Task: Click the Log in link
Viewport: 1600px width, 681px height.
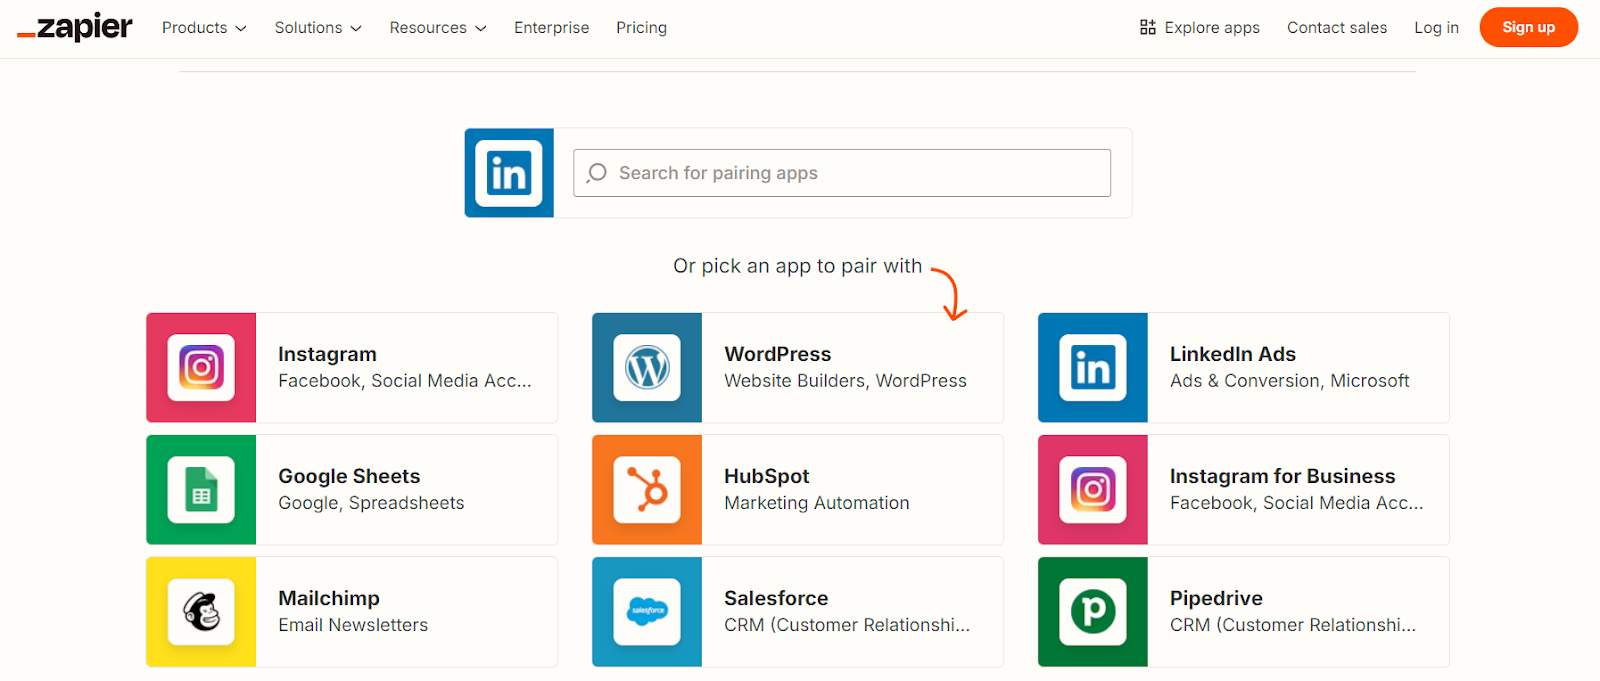Action: [1436, 28]
